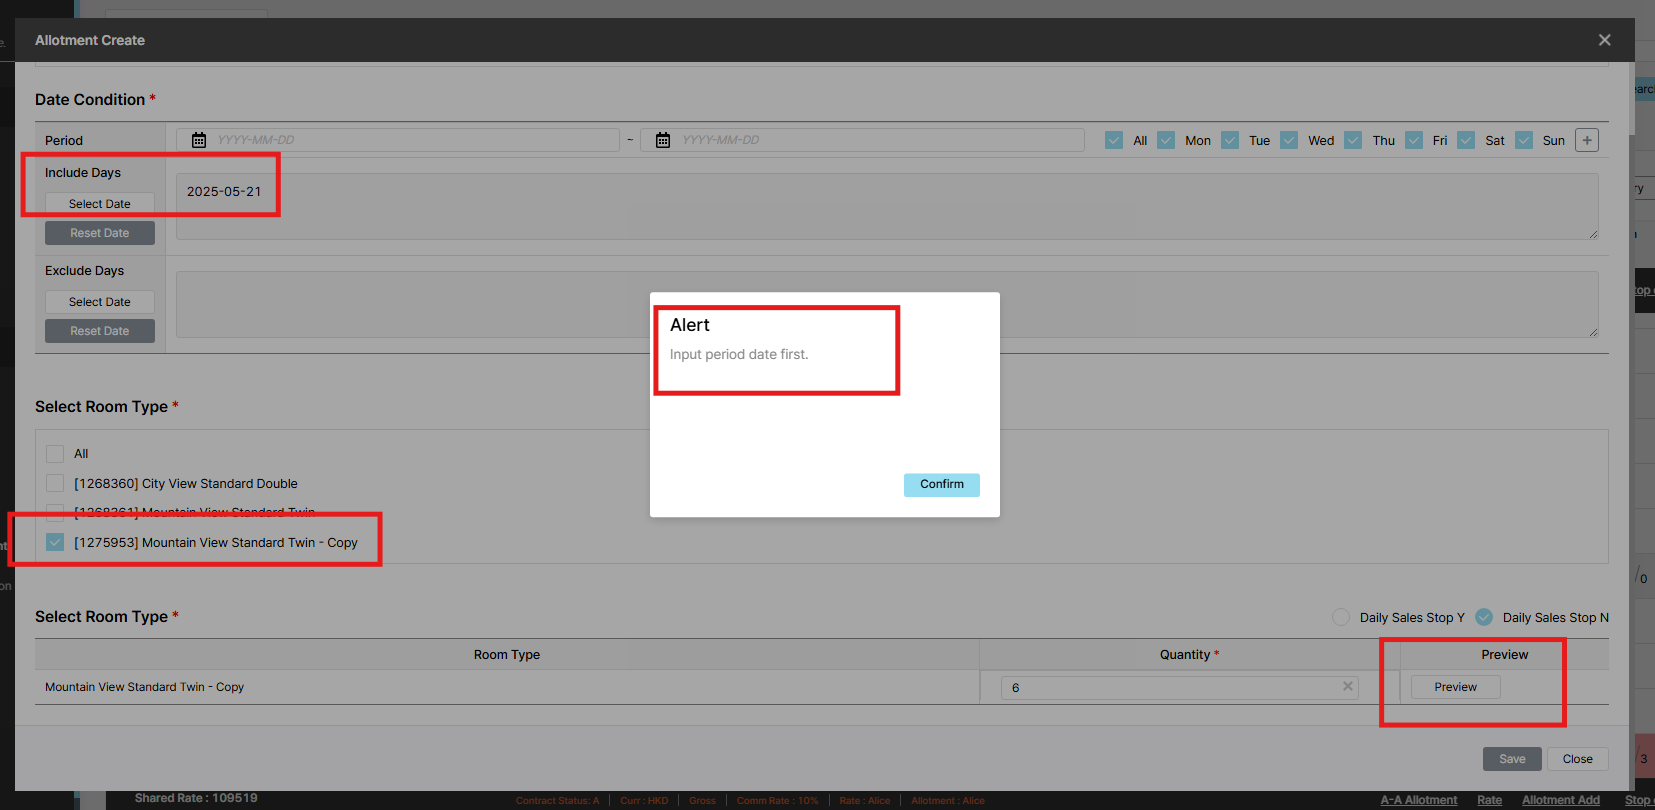Click Reset Date under Exclude Days
This screenshot has width=1655, height=810.
click(100, 331)
